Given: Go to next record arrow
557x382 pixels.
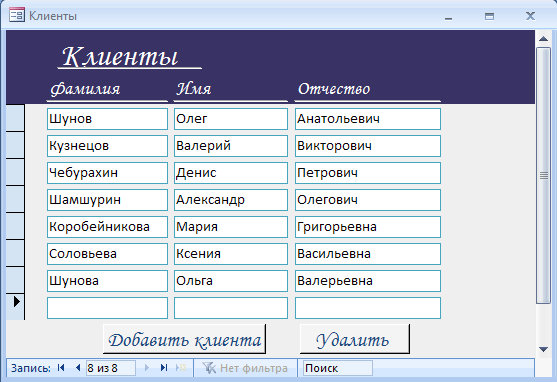Looking at the screenshot, I should coord(147,368).
